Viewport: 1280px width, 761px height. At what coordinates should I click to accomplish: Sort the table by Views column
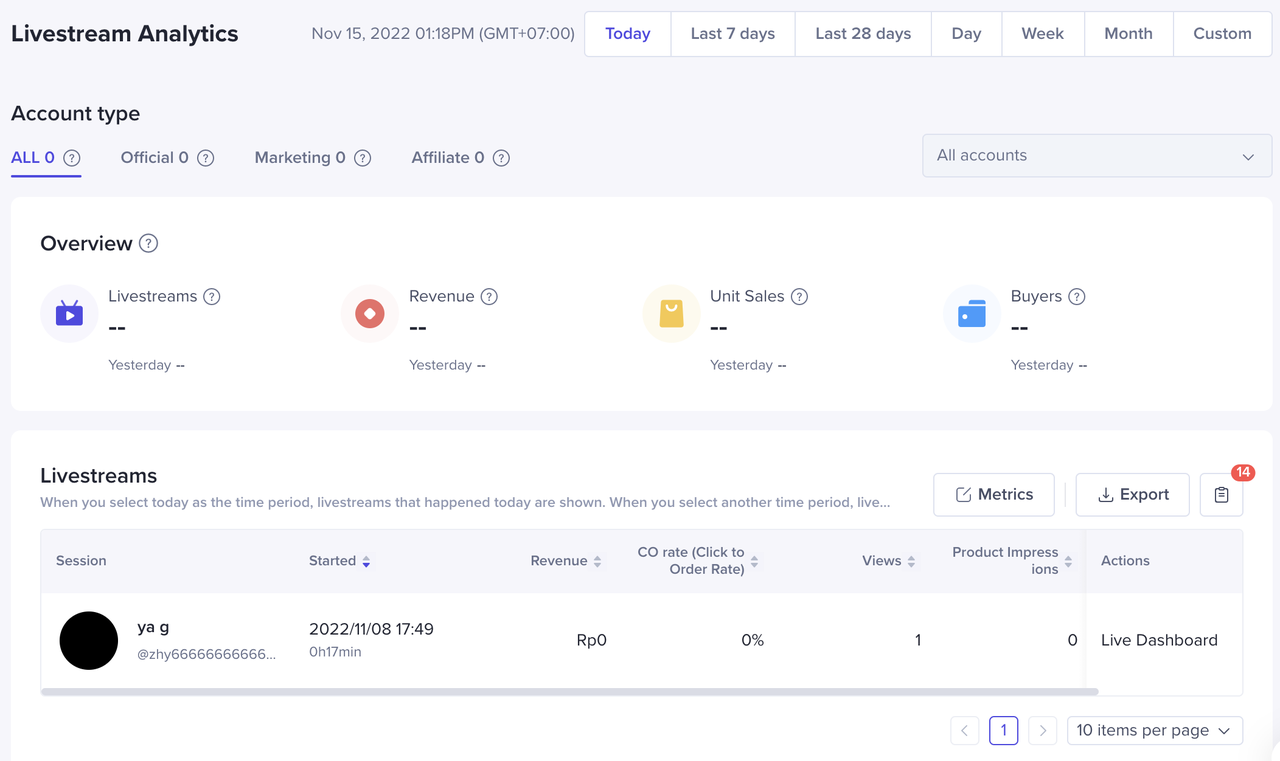(911, 561)
